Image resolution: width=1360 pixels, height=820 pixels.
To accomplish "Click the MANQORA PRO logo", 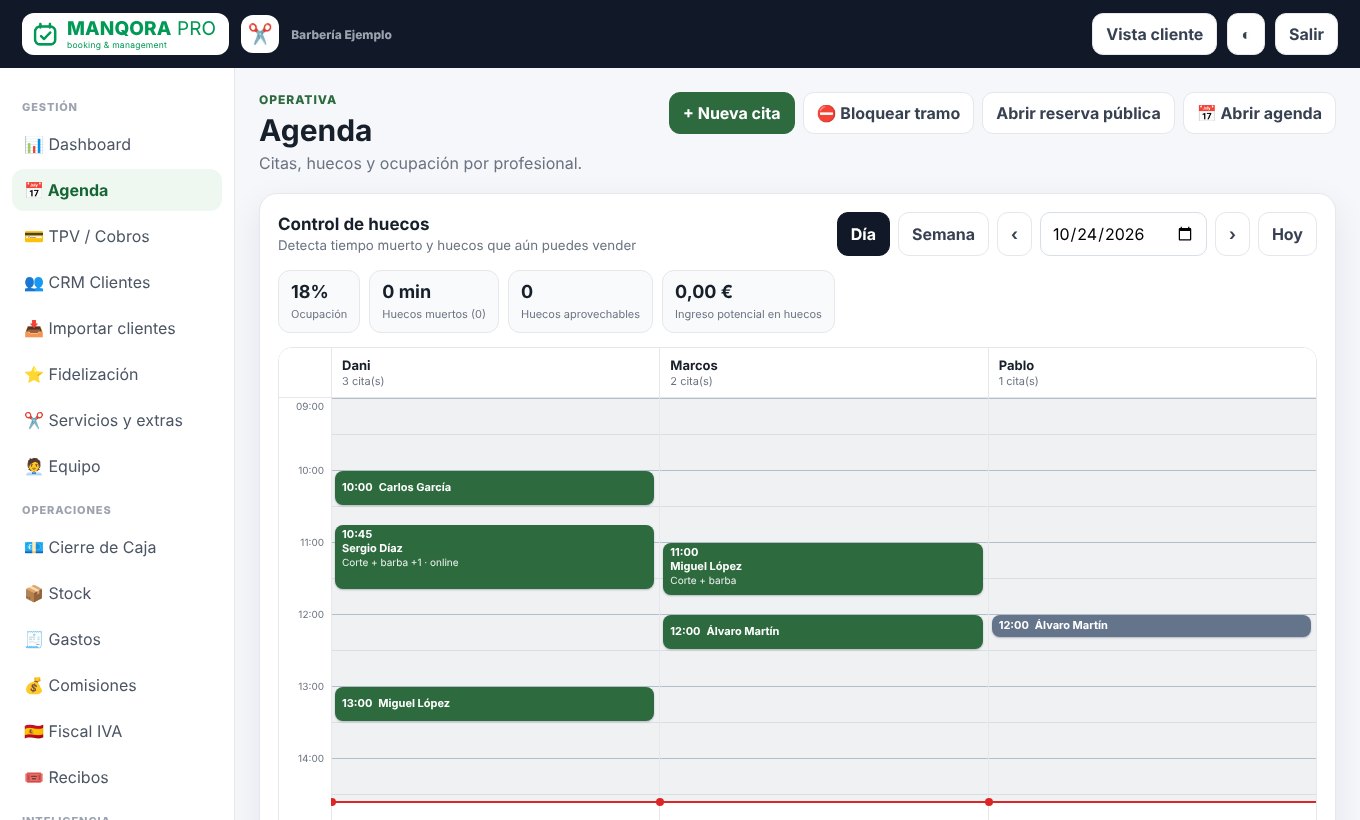I will point(125,34).
